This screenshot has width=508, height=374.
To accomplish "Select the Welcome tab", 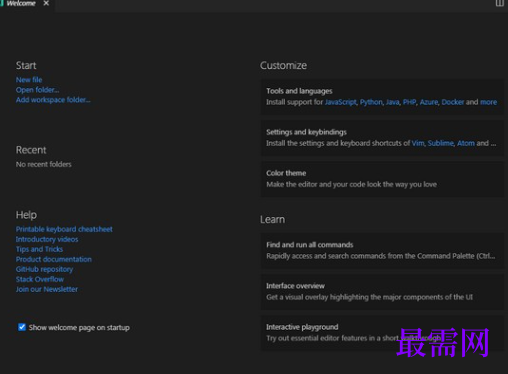I will (x=21, y=3).
